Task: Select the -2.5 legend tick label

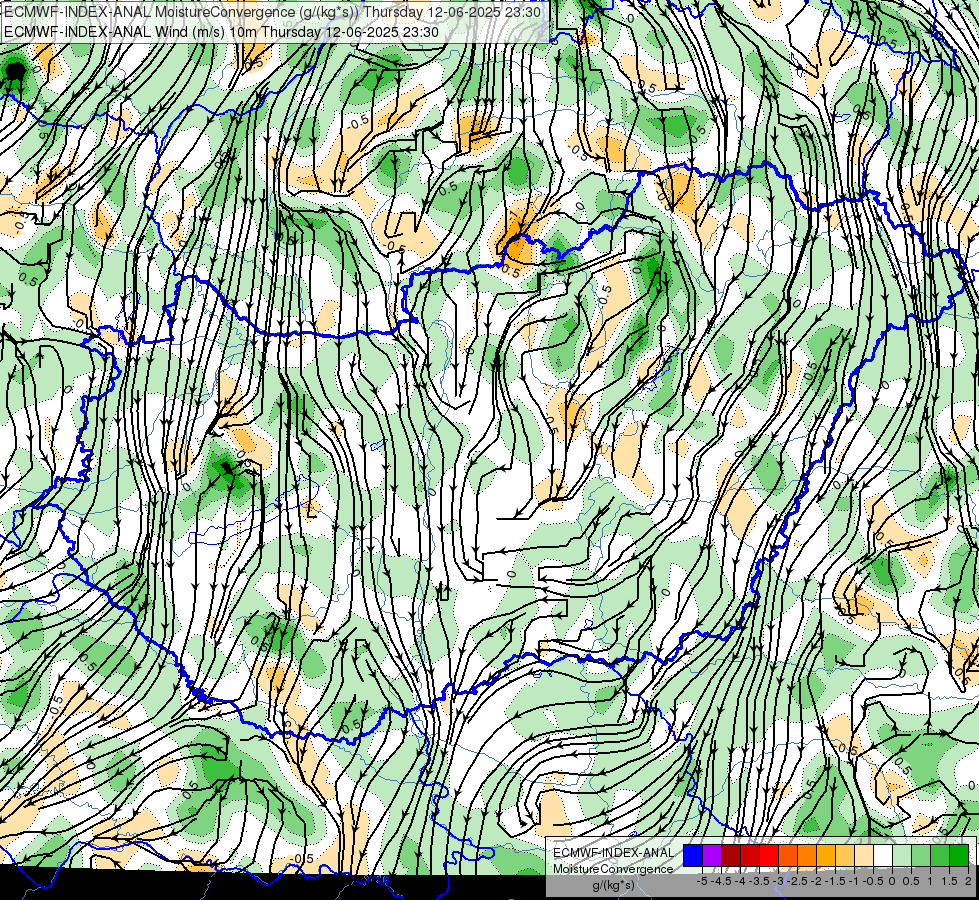Action: [x=798, y=881]
